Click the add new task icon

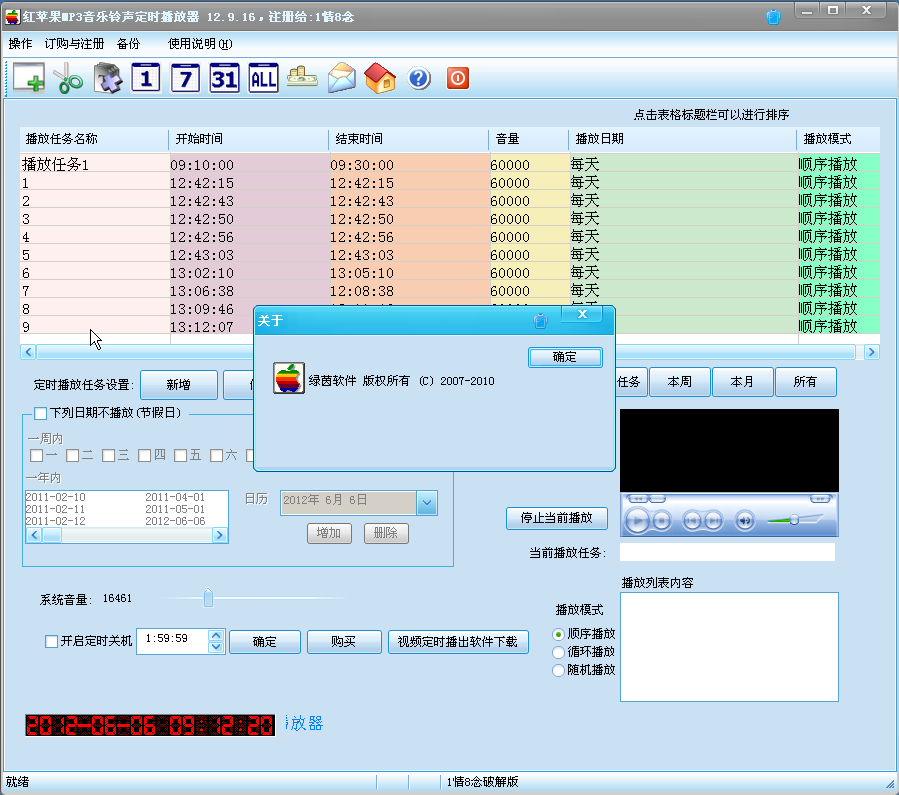click(28, 77)
